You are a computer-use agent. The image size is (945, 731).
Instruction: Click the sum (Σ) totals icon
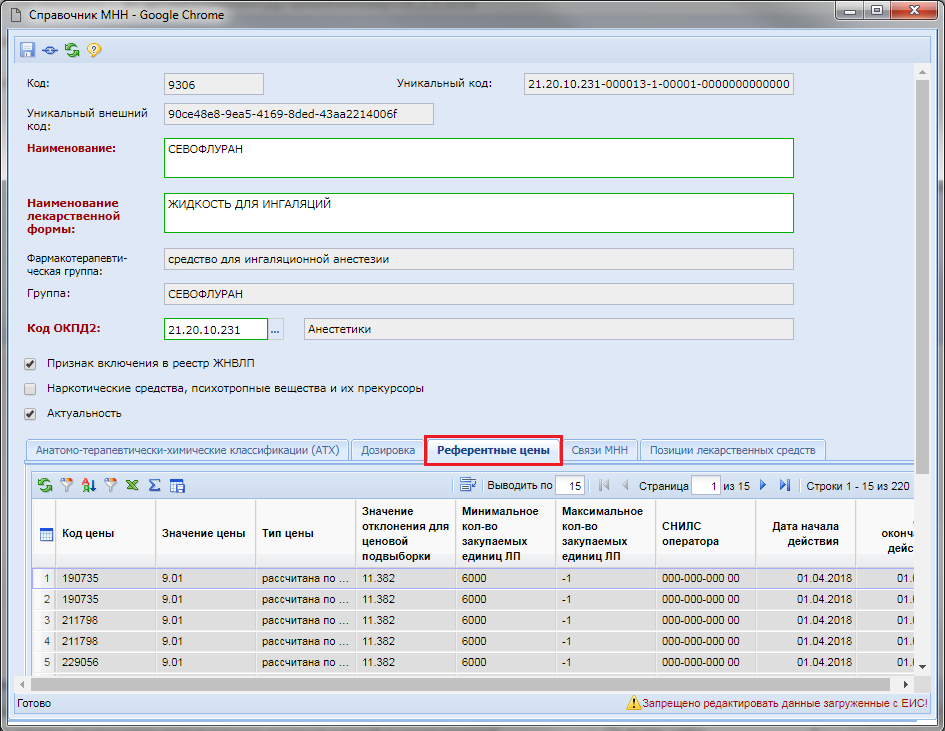coord(154,485)
